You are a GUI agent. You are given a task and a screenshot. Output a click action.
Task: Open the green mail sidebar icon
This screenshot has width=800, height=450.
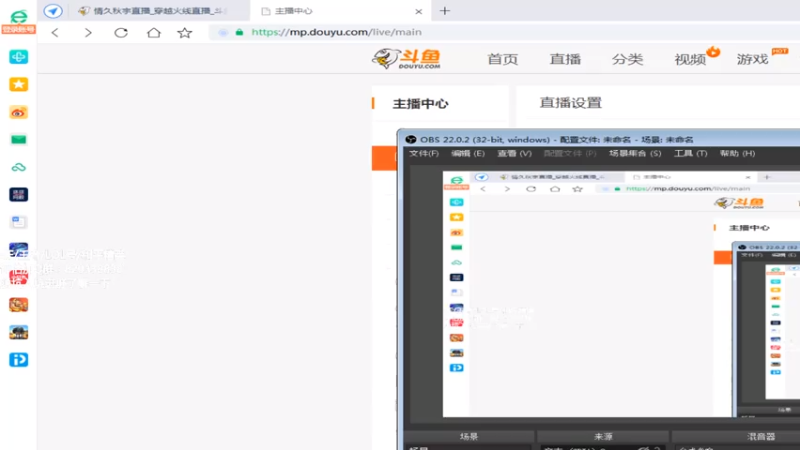point(18,139)
